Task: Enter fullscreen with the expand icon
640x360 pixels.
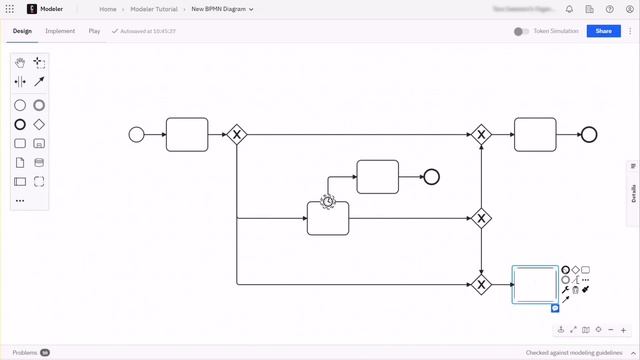Action: point(573,330)
